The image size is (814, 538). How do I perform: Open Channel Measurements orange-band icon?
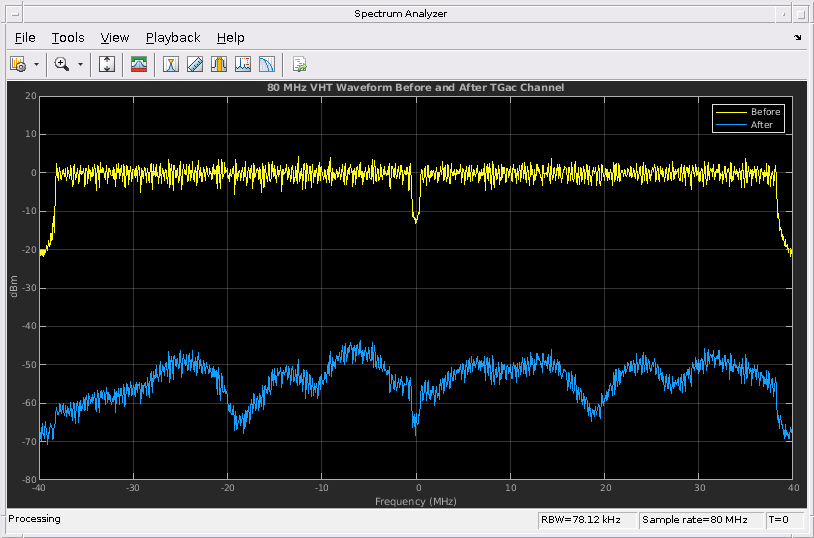[219, 64]
